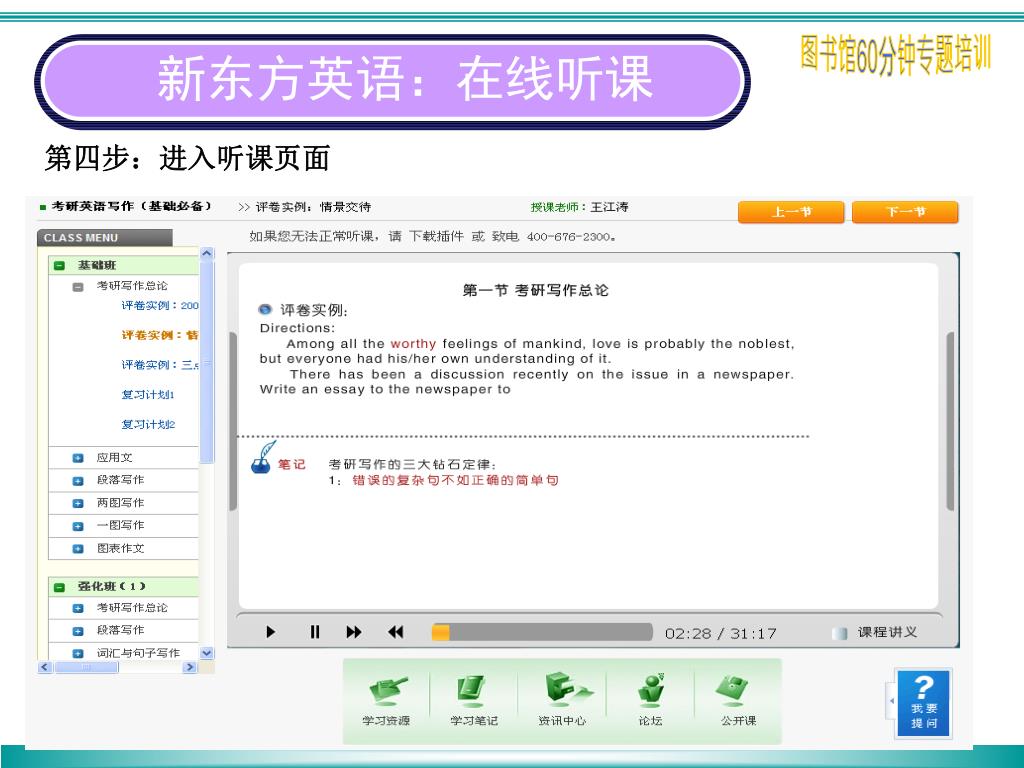Expand the 图表作文 tree node
The width and height of the screenshot is (1024, 768).
pyautogui.click(x=78, y=549)
